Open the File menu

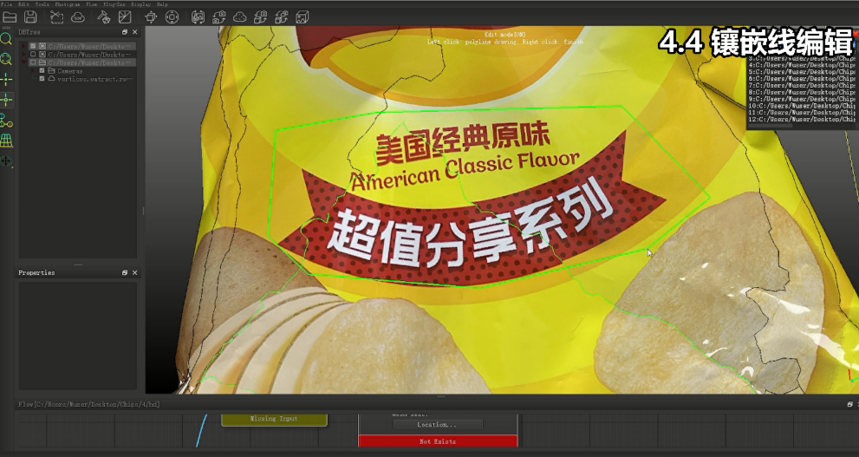click(x=7, y=4)
